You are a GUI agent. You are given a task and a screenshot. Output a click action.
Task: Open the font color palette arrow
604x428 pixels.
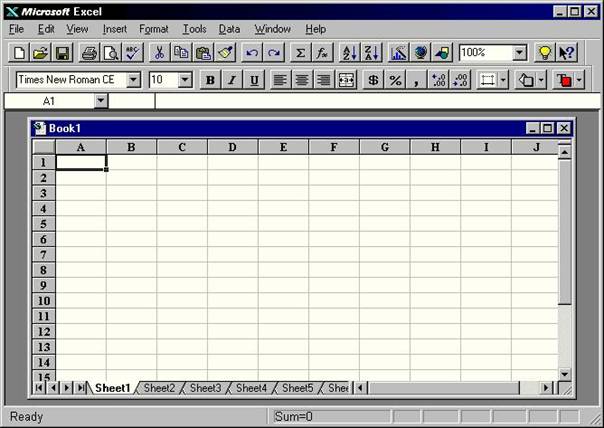(579, 80)
